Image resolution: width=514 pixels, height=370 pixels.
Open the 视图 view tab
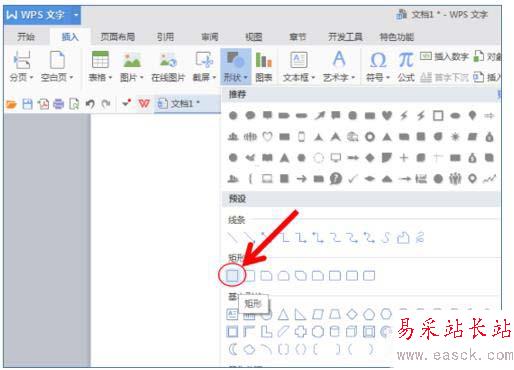254,37
